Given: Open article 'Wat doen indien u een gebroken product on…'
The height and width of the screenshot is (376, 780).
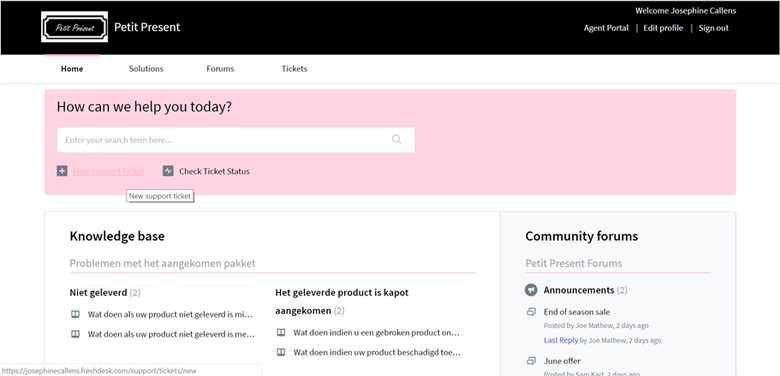Looking at the screenshot, I should (377, 332).
